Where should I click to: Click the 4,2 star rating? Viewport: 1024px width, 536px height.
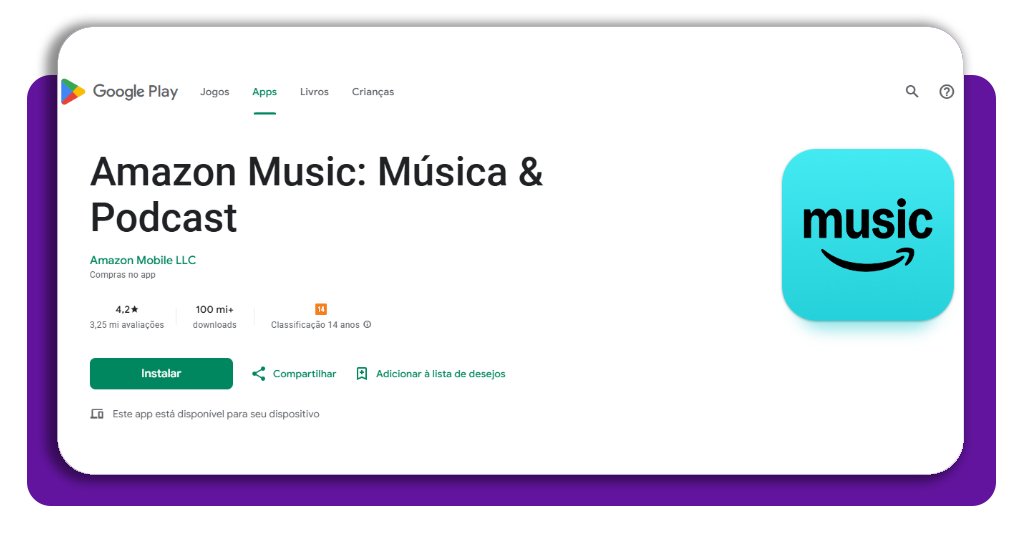[127, 309]
